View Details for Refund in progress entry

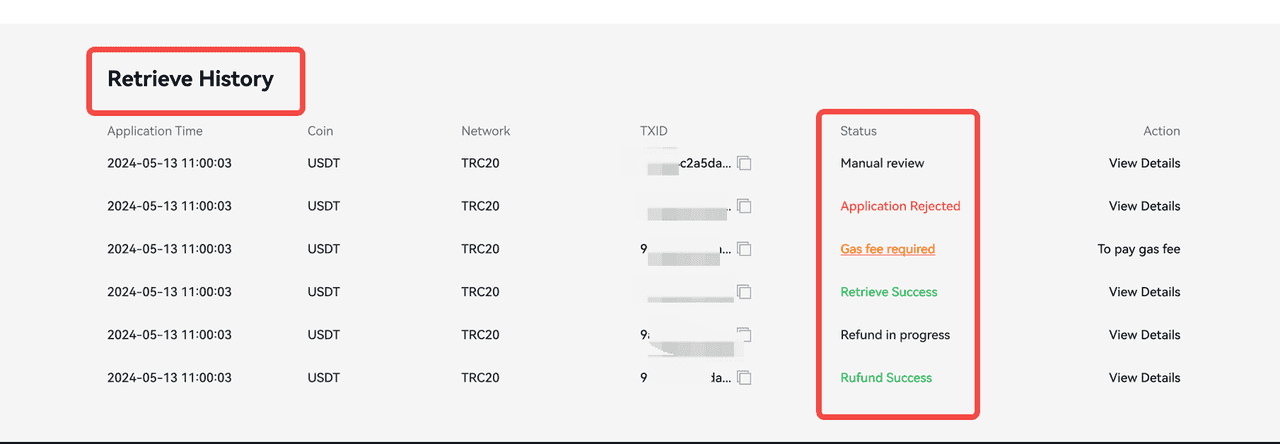[1144, 335]
